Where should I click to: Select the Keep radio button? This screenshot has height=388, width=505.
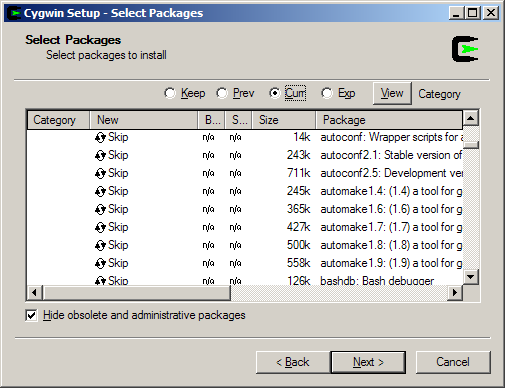[x=170, y=93]
